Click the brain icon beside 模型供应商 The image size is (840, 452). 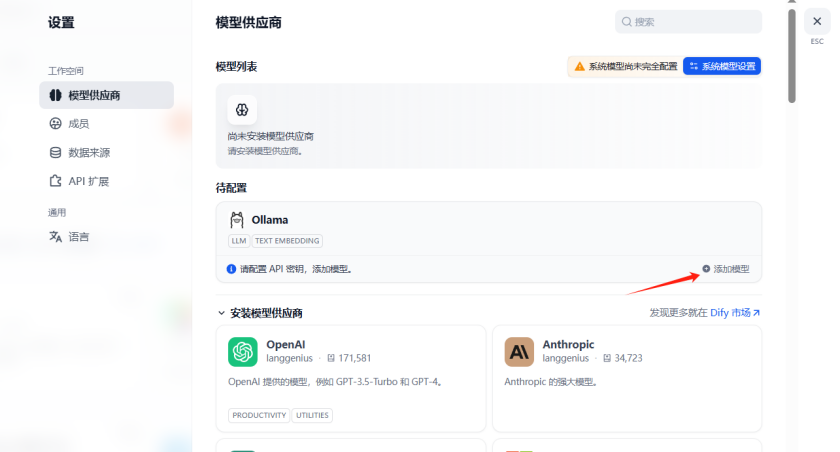[x=55, y=95]
